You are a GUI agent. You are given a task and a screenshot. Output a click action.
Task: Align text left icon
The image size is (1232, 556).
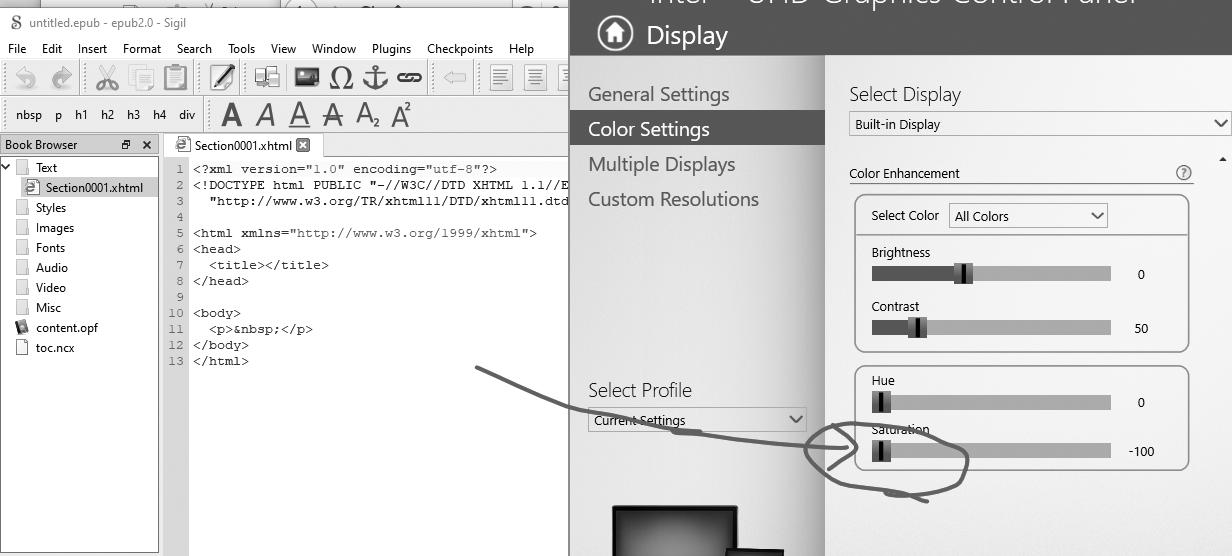501,77
